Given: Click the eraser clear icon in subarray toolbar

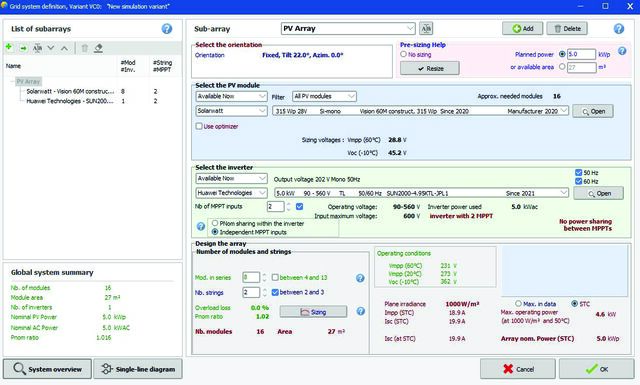Looking at the screenshot, I should pos(98,48).
